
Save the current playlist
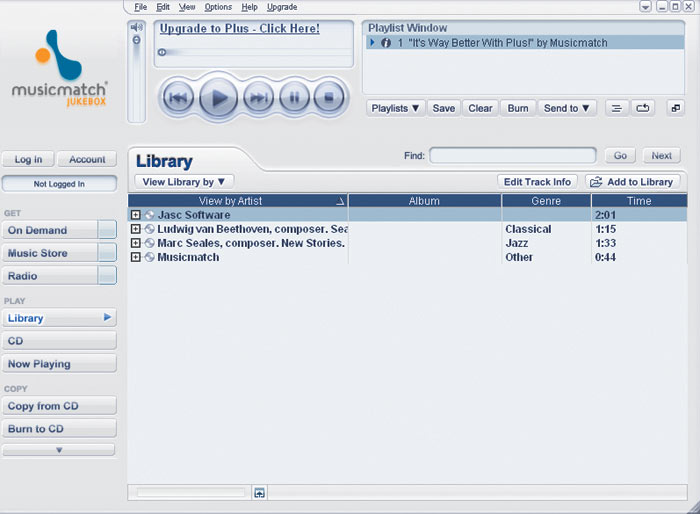[x=444, y=109]
